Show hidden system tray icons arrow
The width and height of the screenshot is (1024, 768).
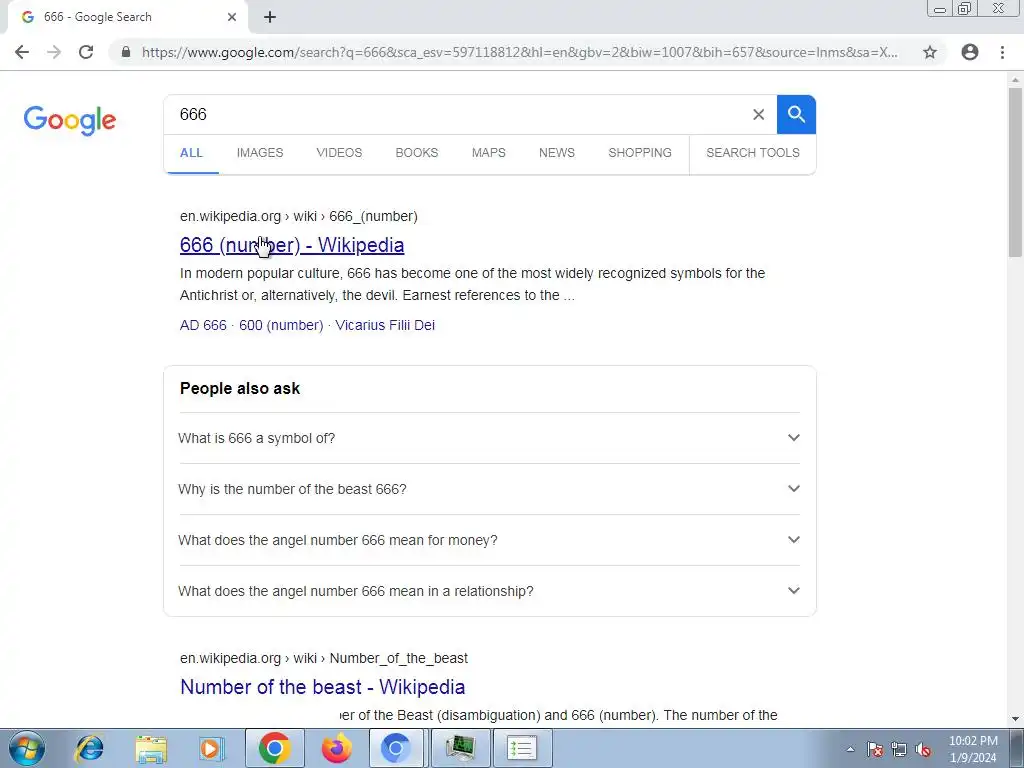[x=850, y=749]
